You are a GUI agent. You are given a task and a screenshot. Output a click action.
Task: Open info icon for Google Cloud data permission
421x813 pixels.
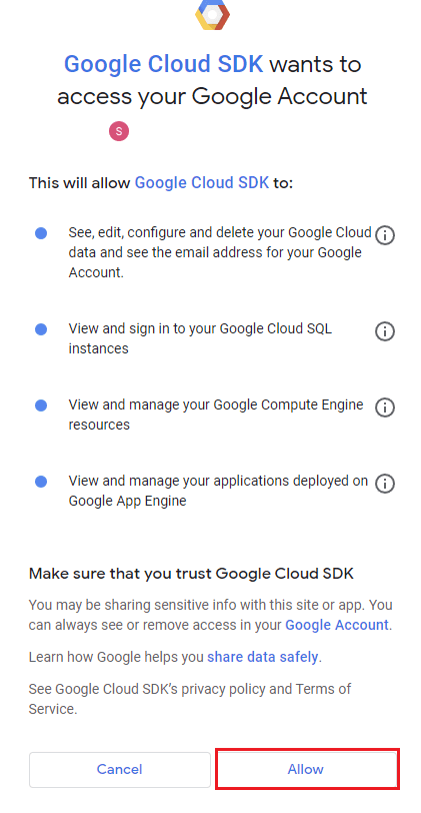coord(385,235)
